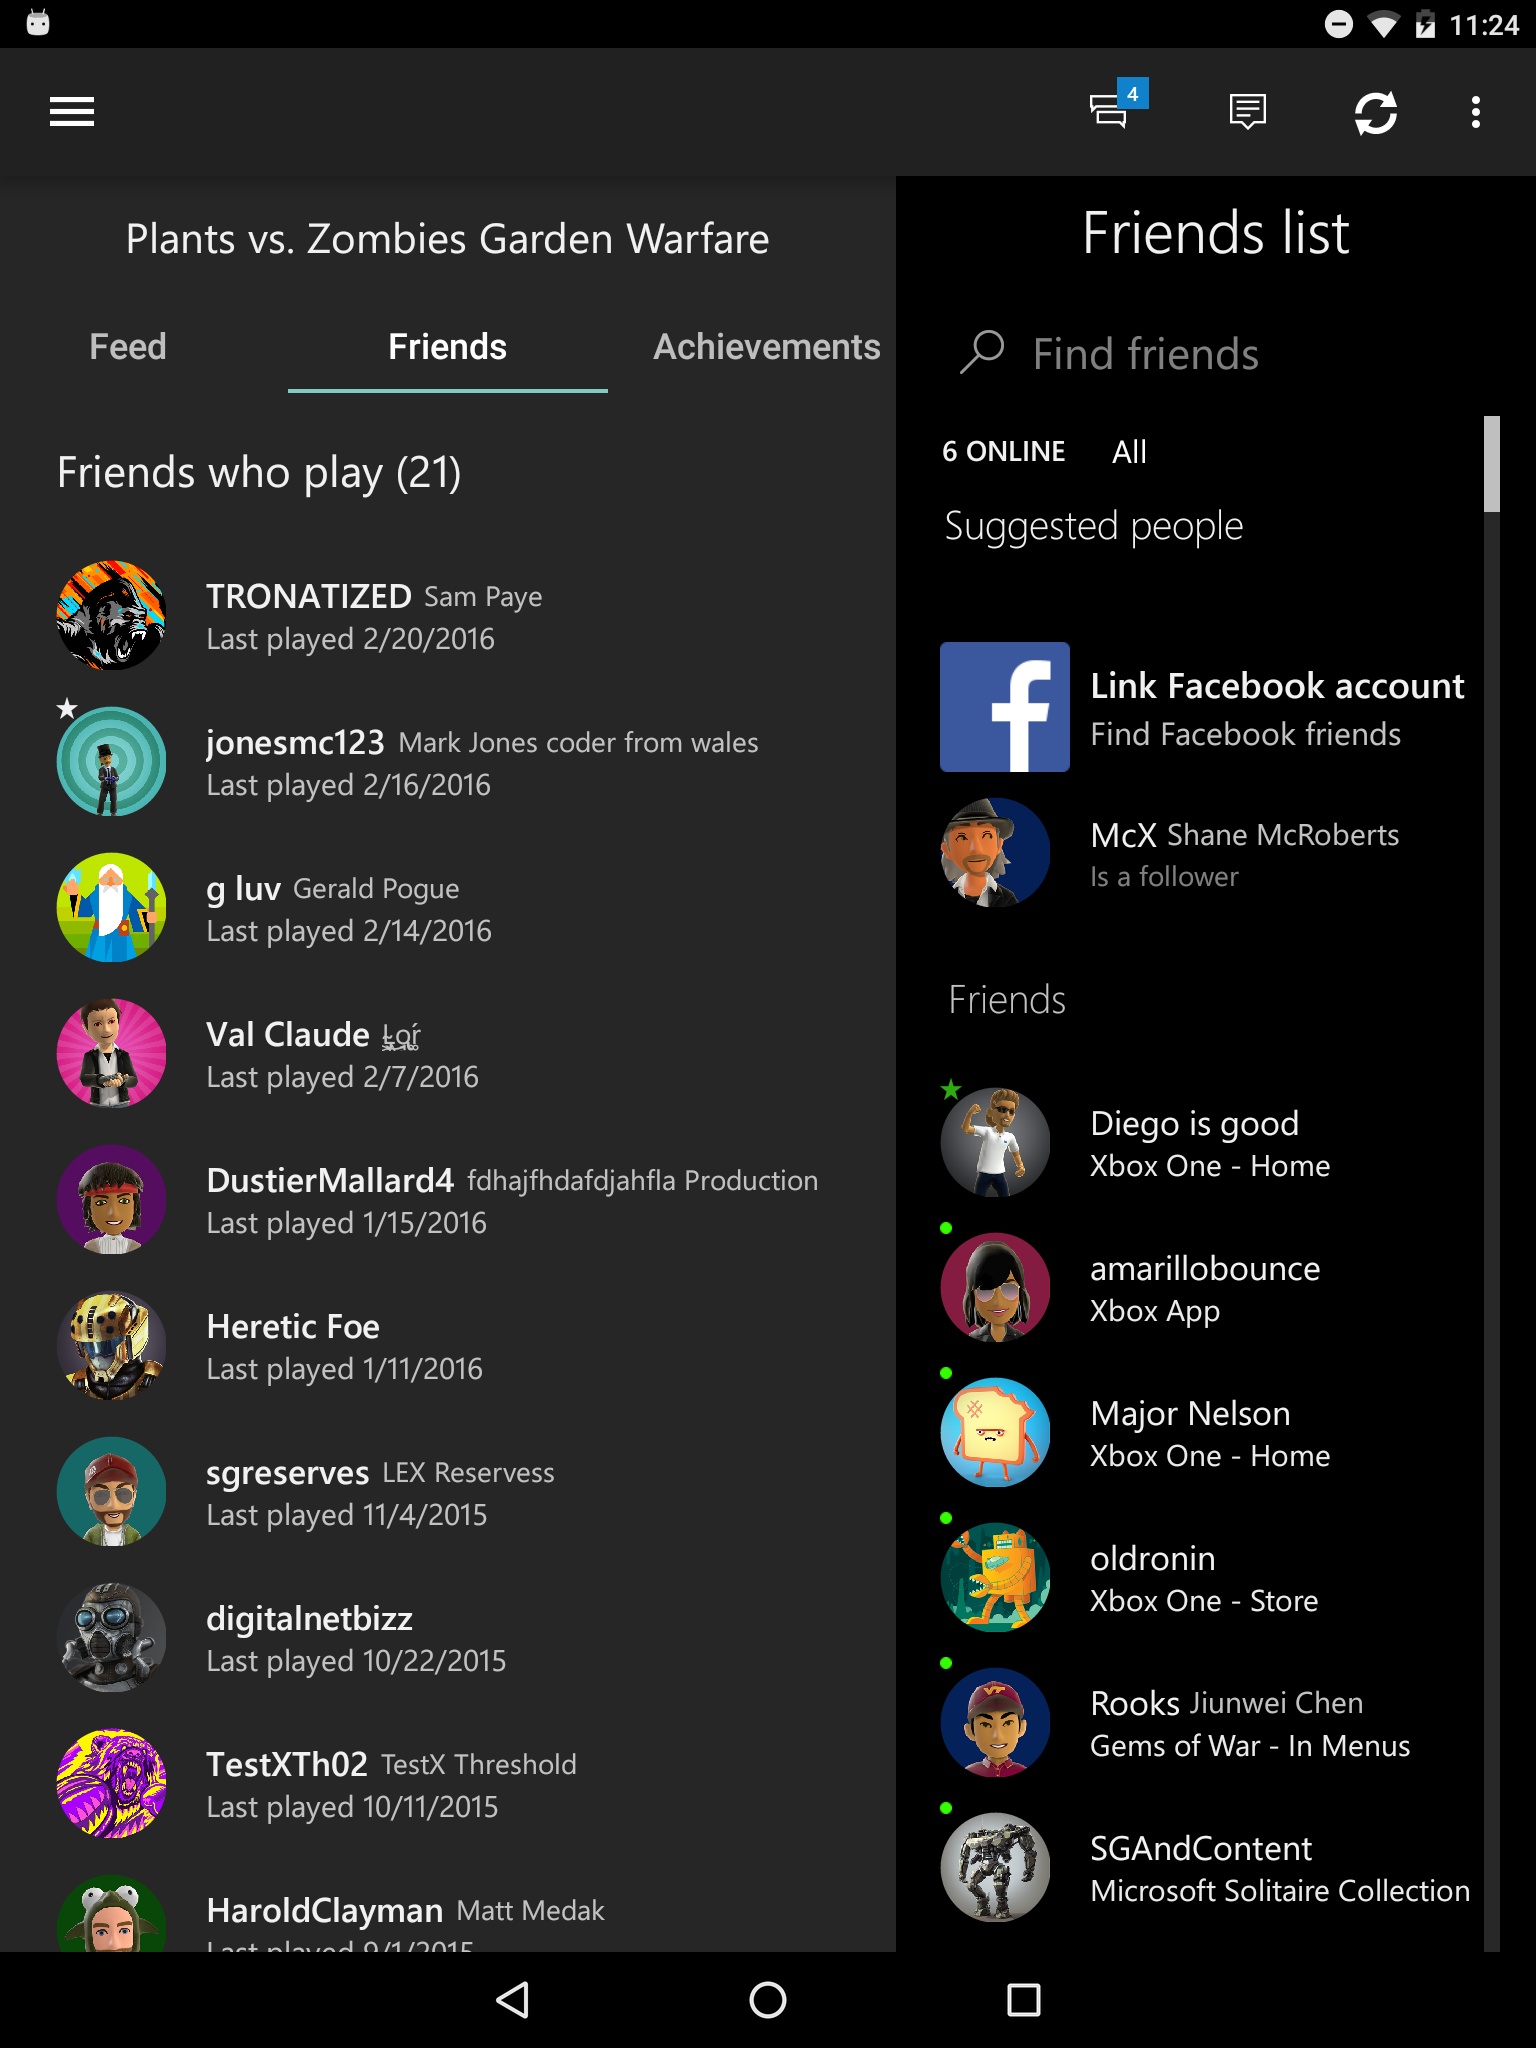Click the friends list scrollbar thumb

(x=1492, y=464)
